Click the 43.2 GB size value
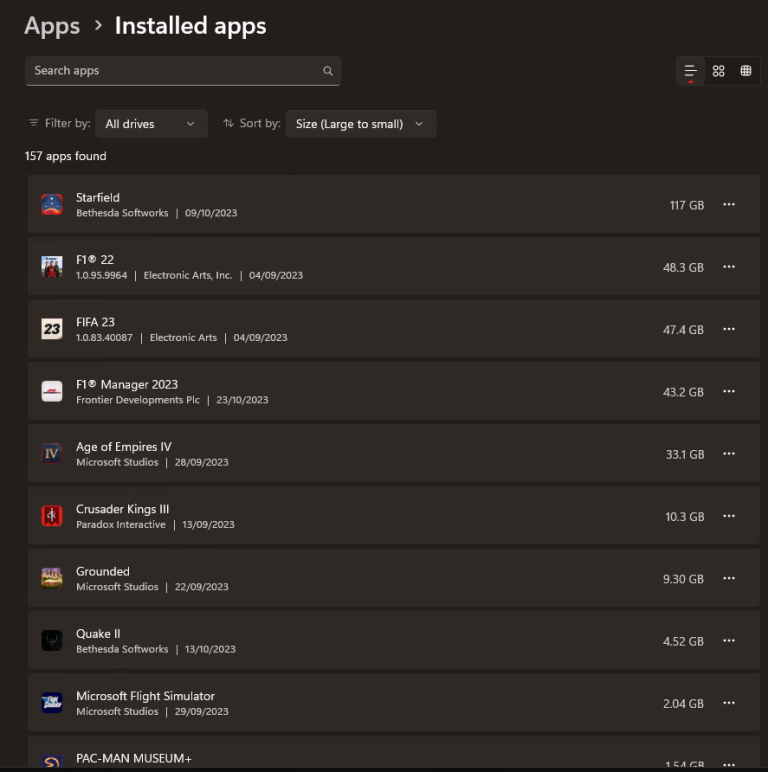 click(683, 392)
